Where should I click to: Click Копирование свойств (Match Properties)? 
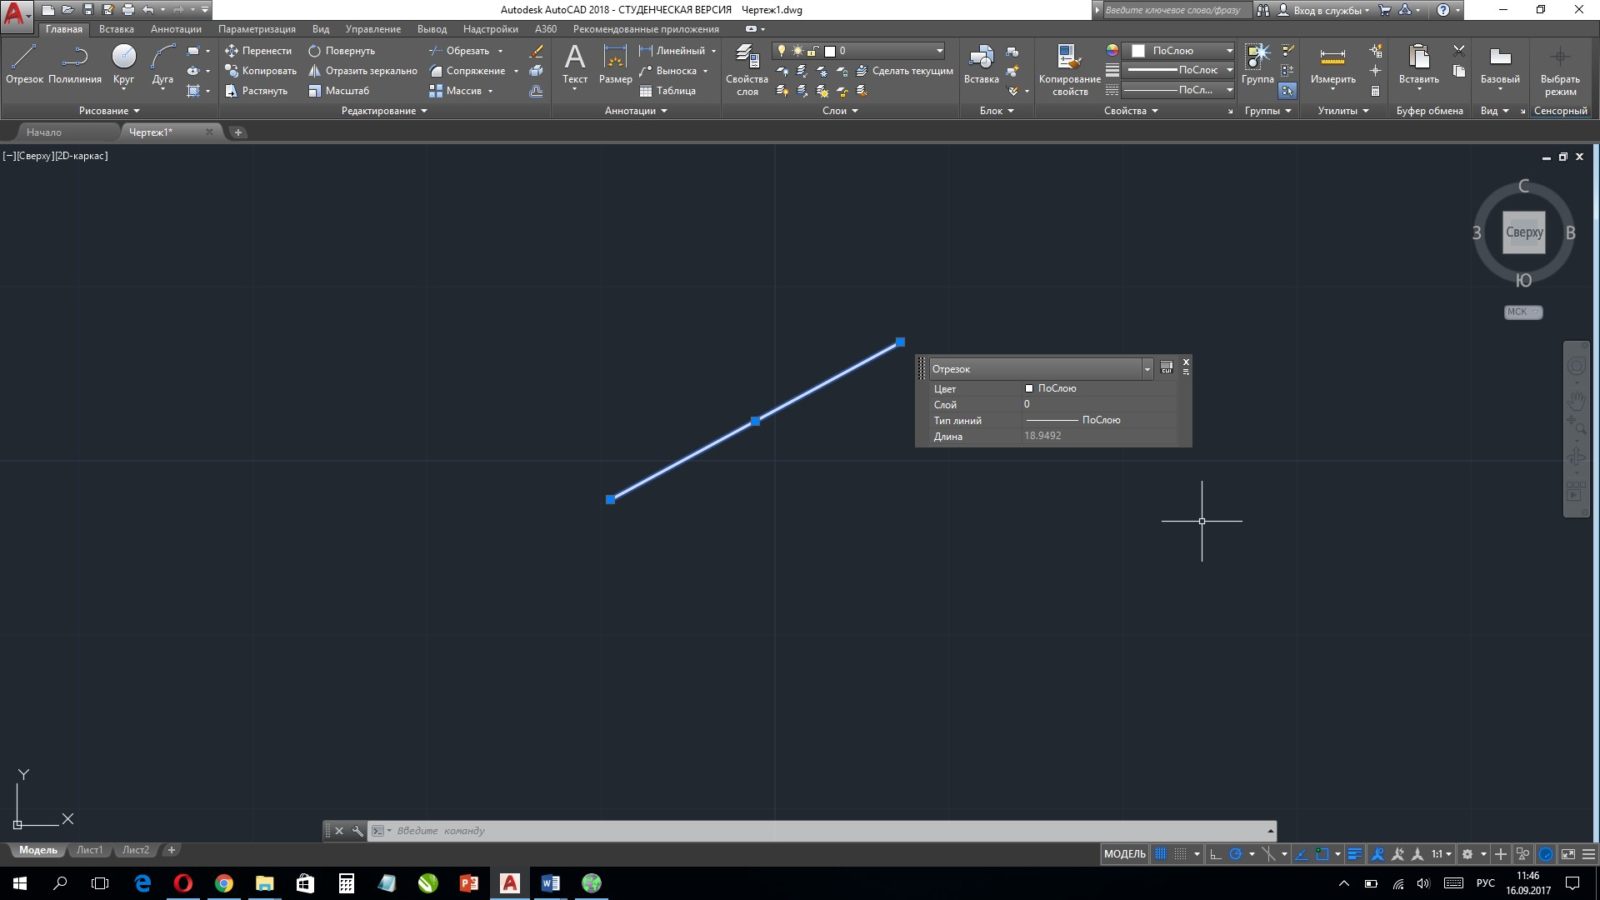click(1069, 68)
